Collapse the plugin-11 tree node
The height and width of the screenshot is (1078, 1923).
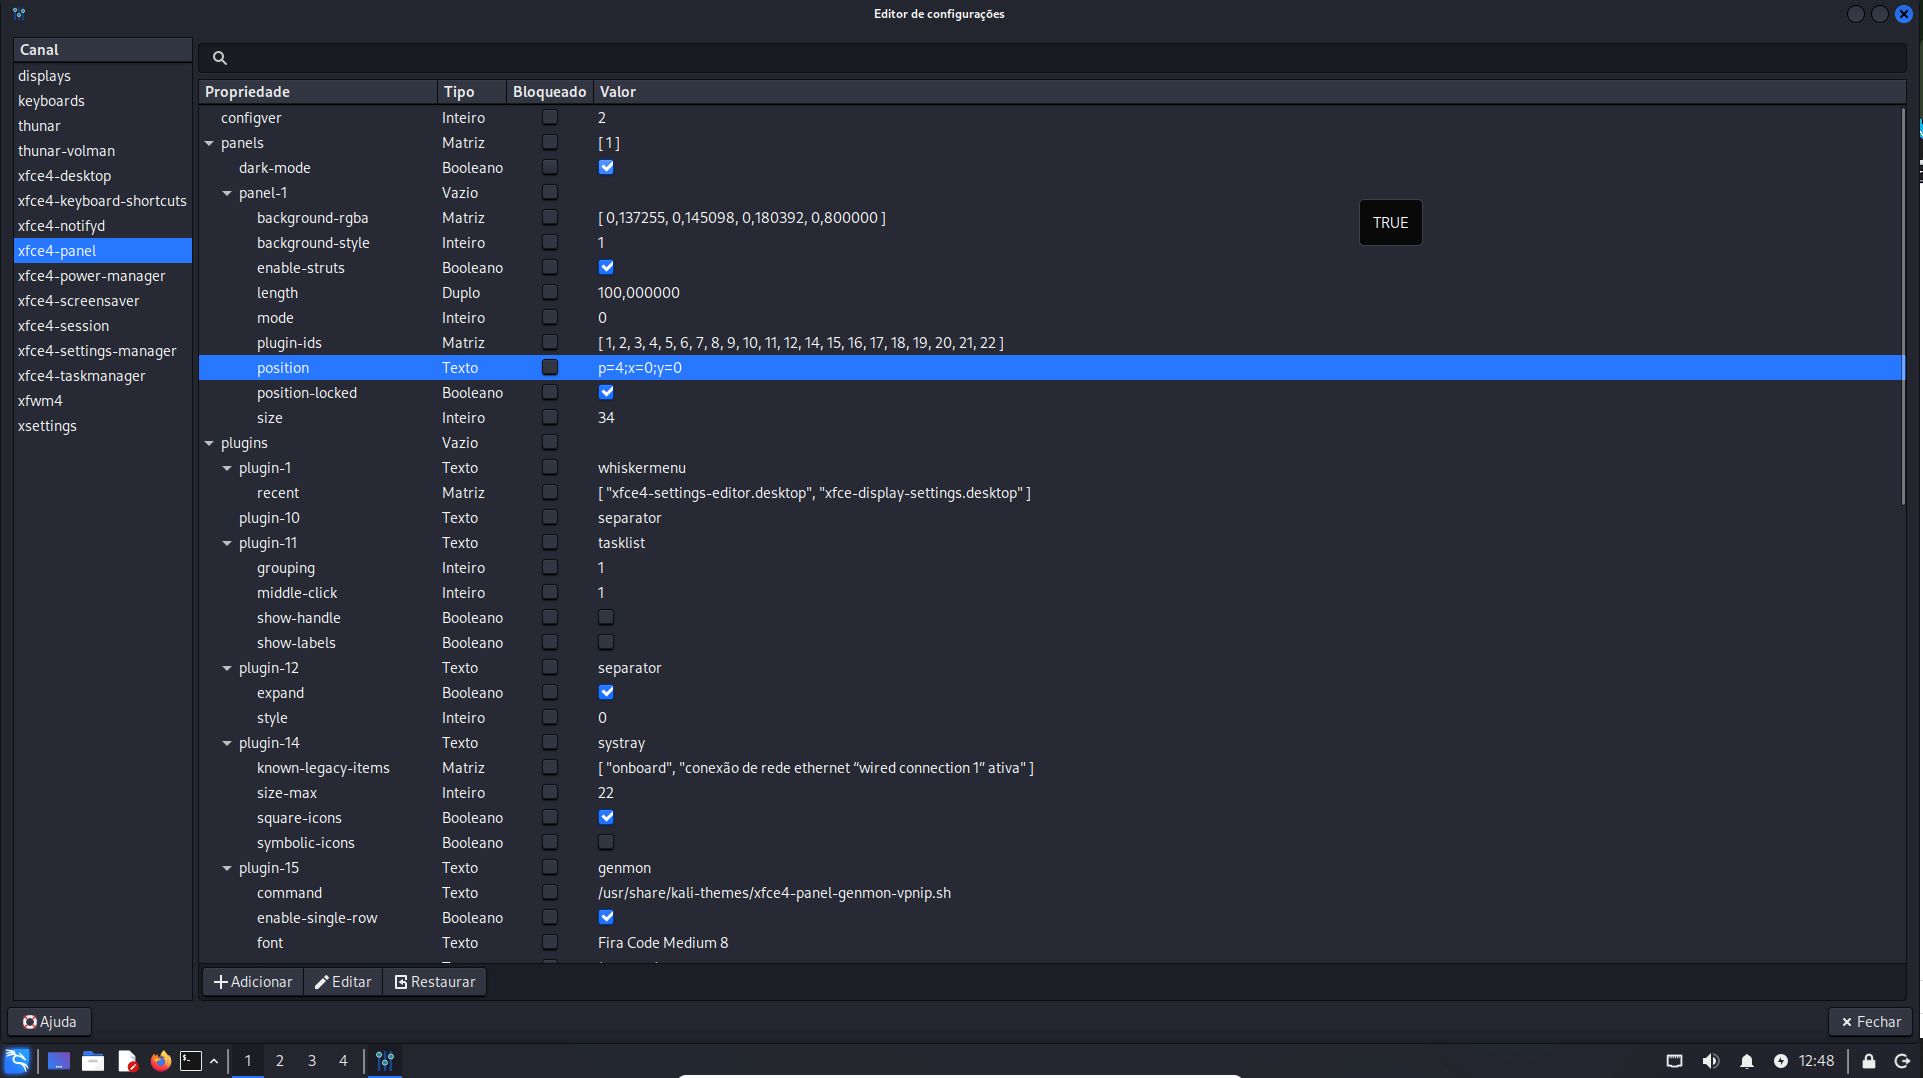pyautogui.click(x=228, y=543)
